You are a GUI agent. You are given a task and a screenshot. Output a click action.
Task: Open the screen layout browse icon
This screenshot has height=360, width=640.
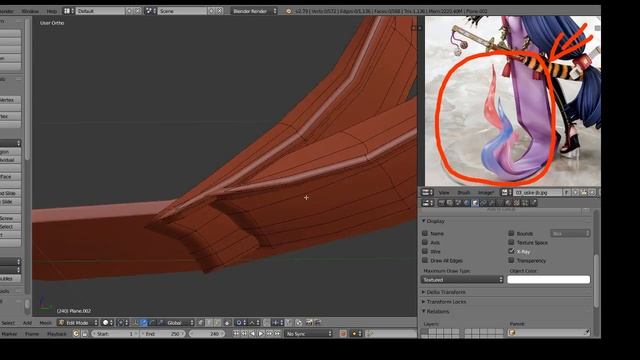click(68, 11)
